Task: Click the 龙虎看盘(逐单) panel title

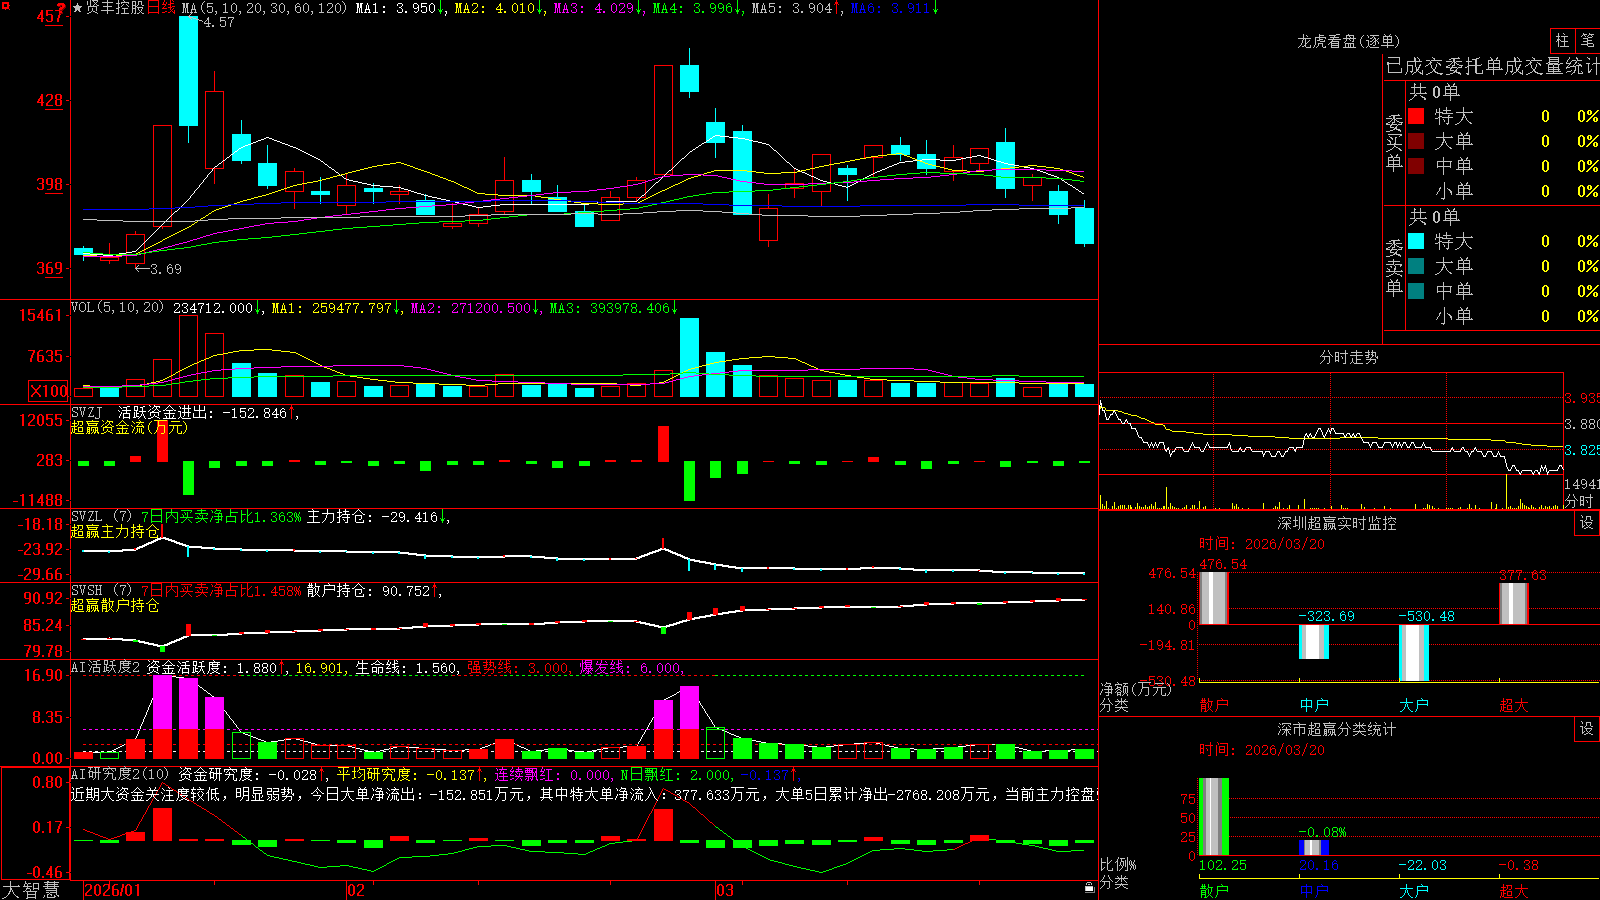Action: click(x=1349, y=41)
